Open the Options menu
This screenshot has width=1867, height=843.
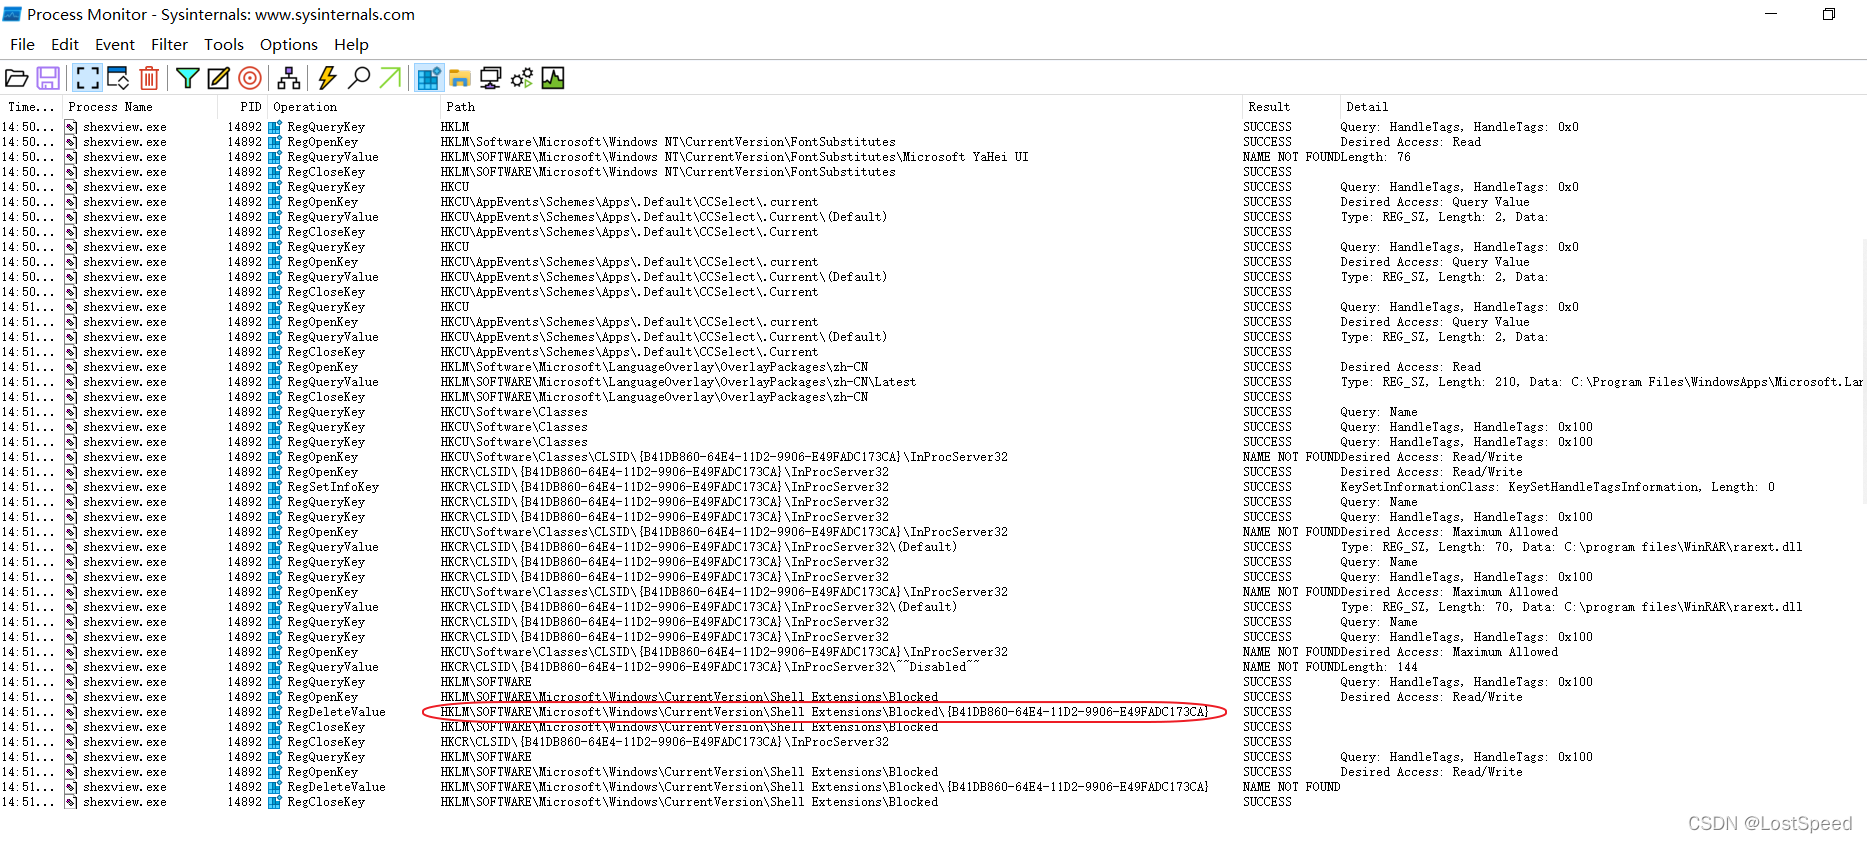(x=288, y=44)
